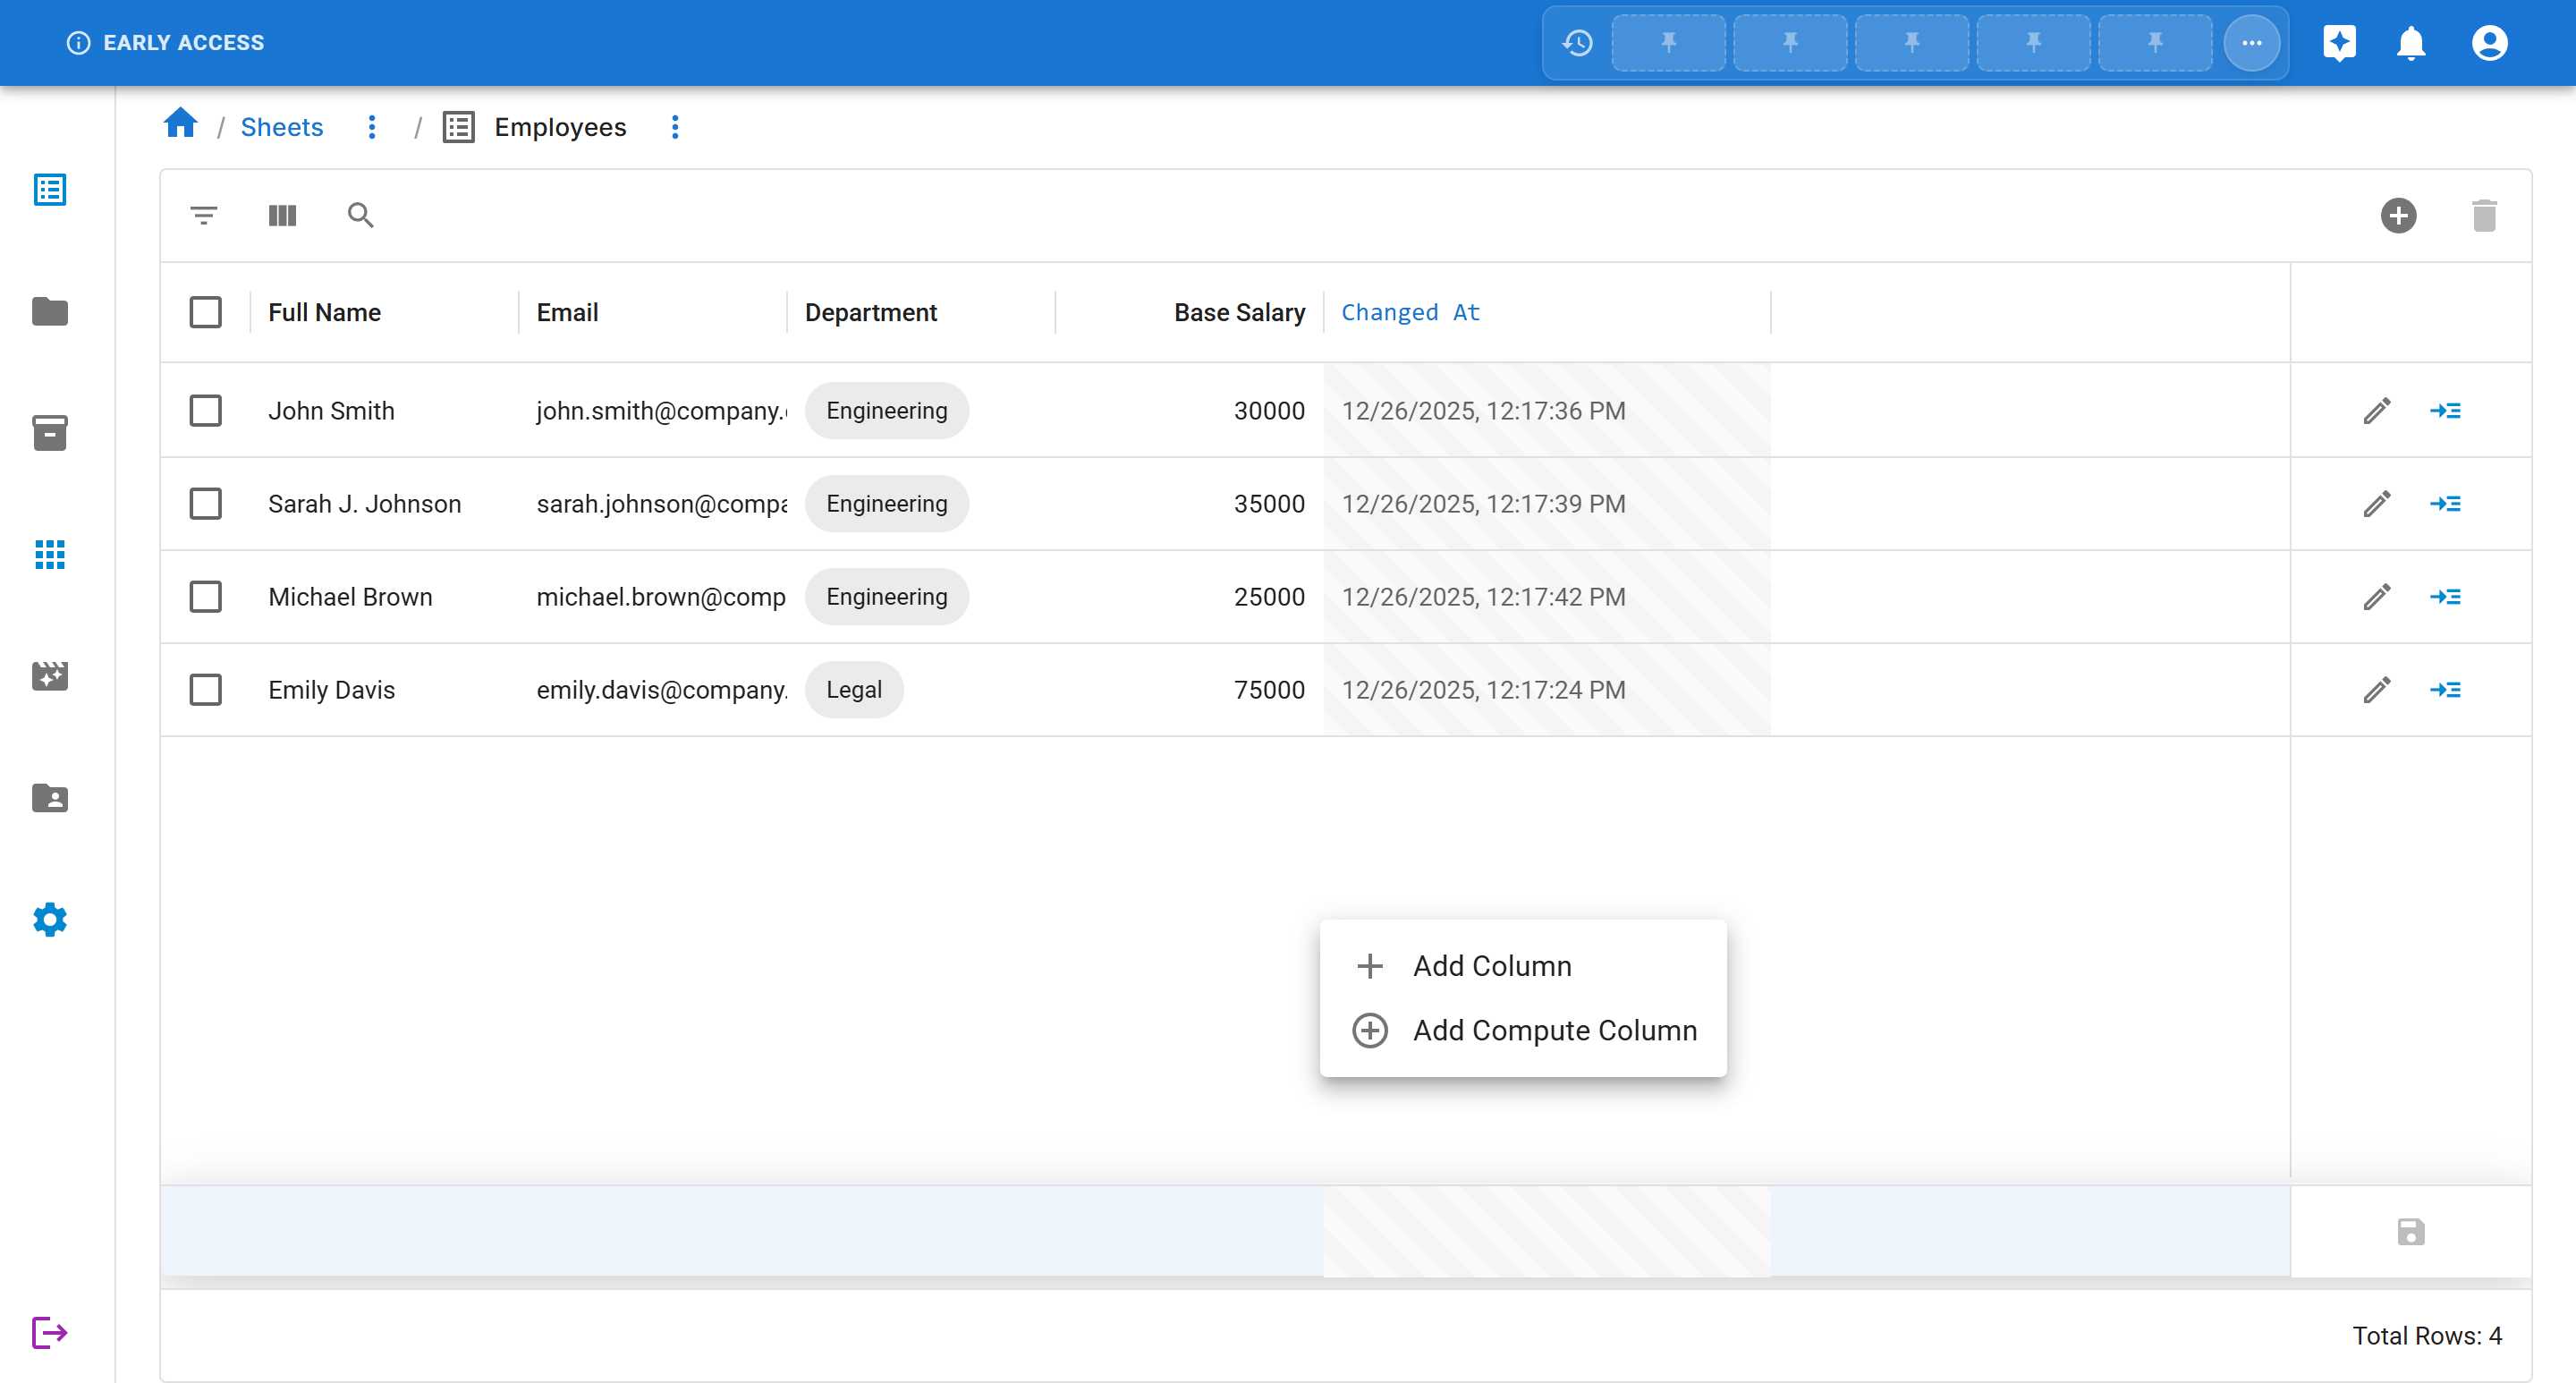This screenshot has width=2576, height=1383.
Task: Expand more pinned items ellipsis button
Action: click(x=2251, y=42)
